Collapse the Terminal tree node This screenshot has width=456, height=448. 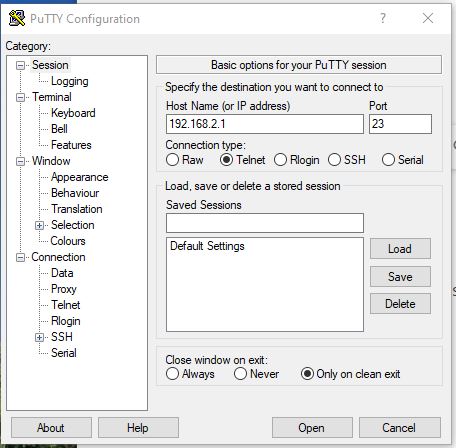[20, 97]
